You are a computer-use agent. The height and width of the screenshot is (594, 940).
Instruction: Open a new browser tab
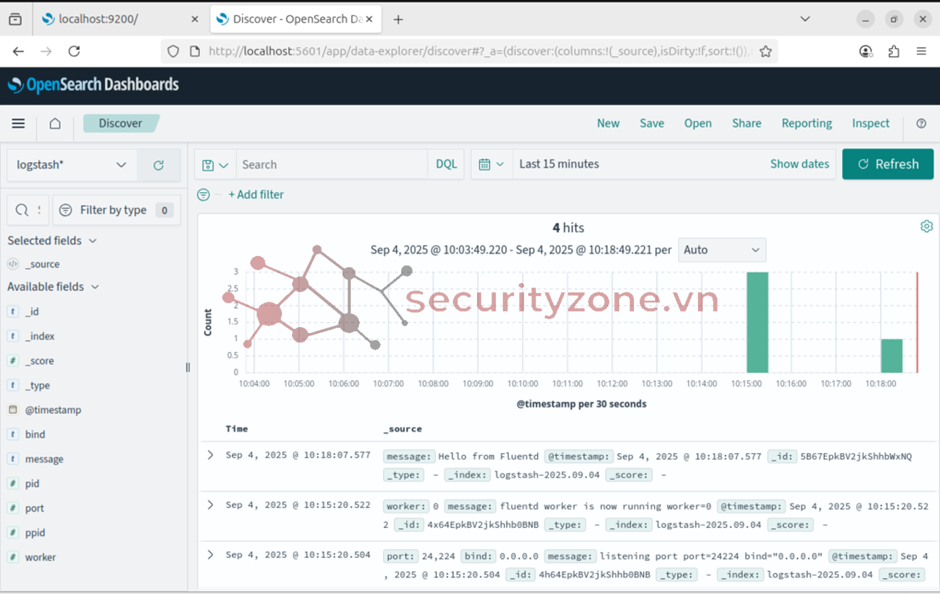[398, 19]
